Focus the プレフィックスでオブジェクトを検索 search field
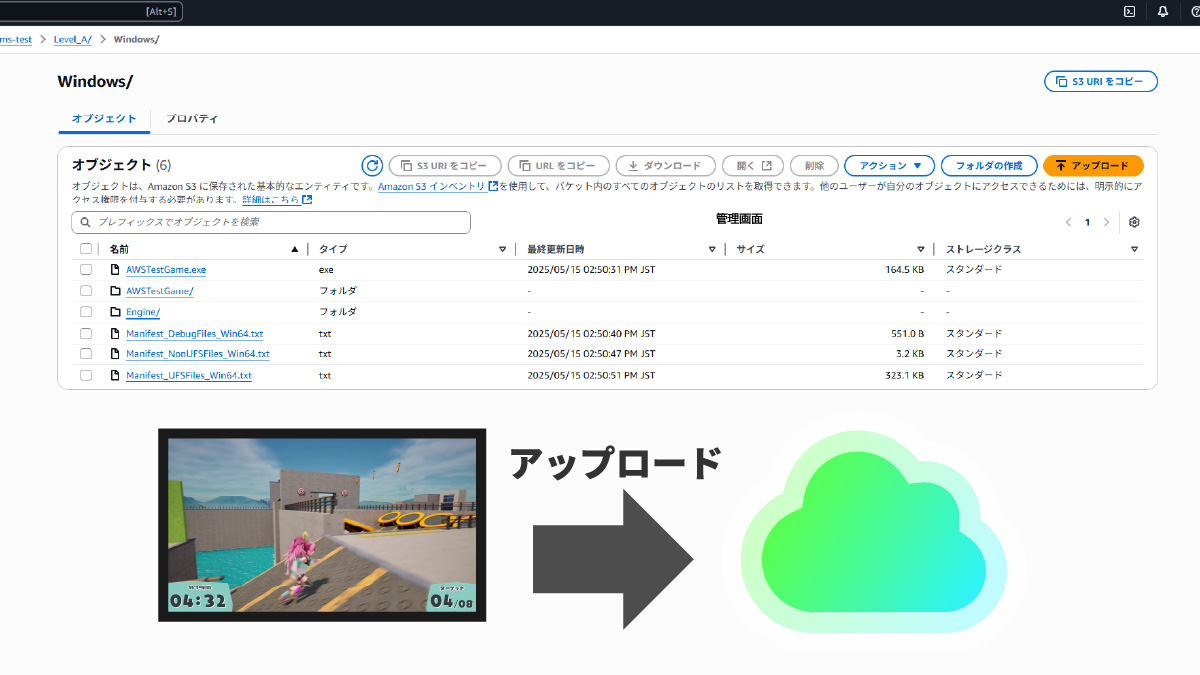The width and height of the screenshot is (1200, 675). [271, 222]
